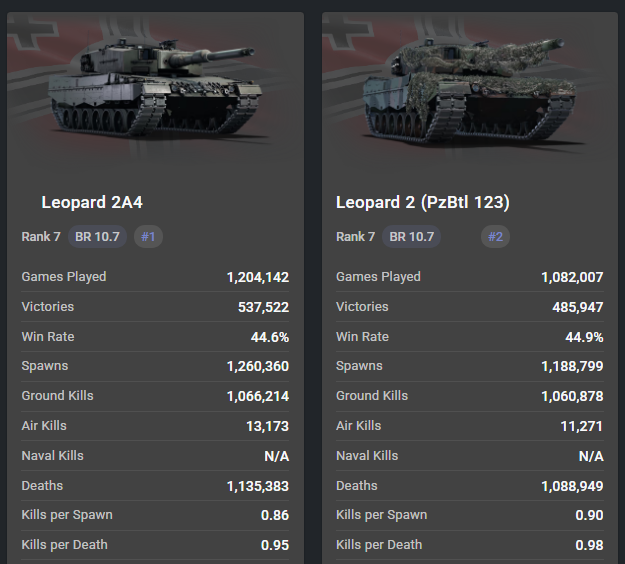Select the Leopard 2A4 Games Played value
625x564 pixels.
[257, 277]
